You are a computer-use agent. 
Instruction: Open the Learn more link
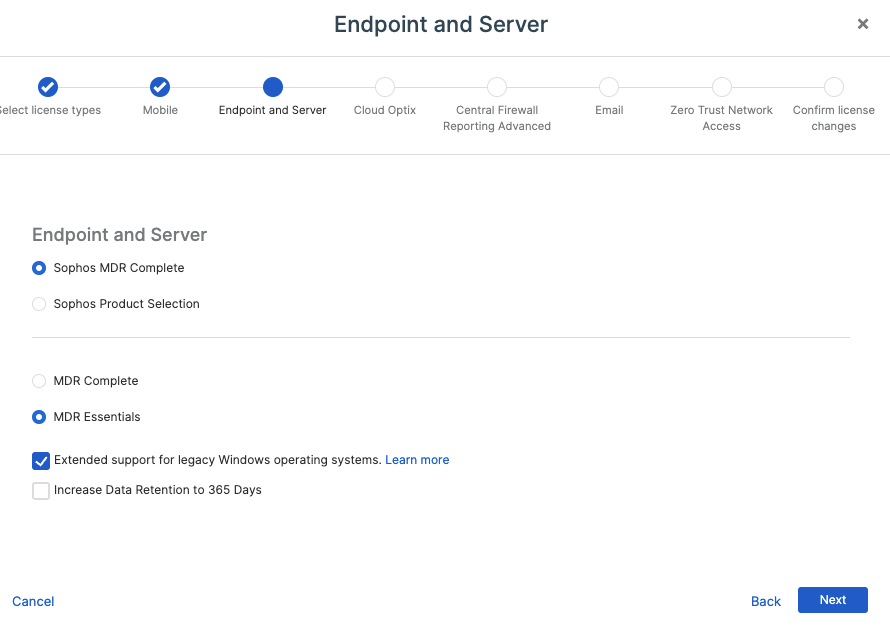(417, 459)
